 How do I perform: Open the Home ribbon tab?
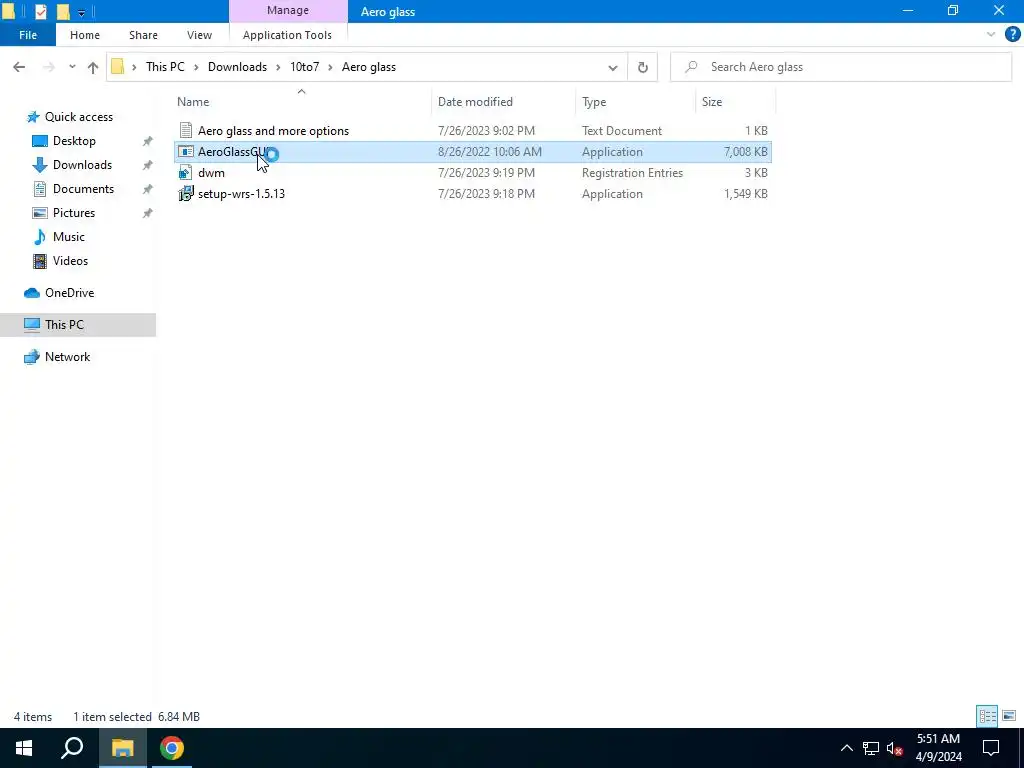(x=85, y=35)
